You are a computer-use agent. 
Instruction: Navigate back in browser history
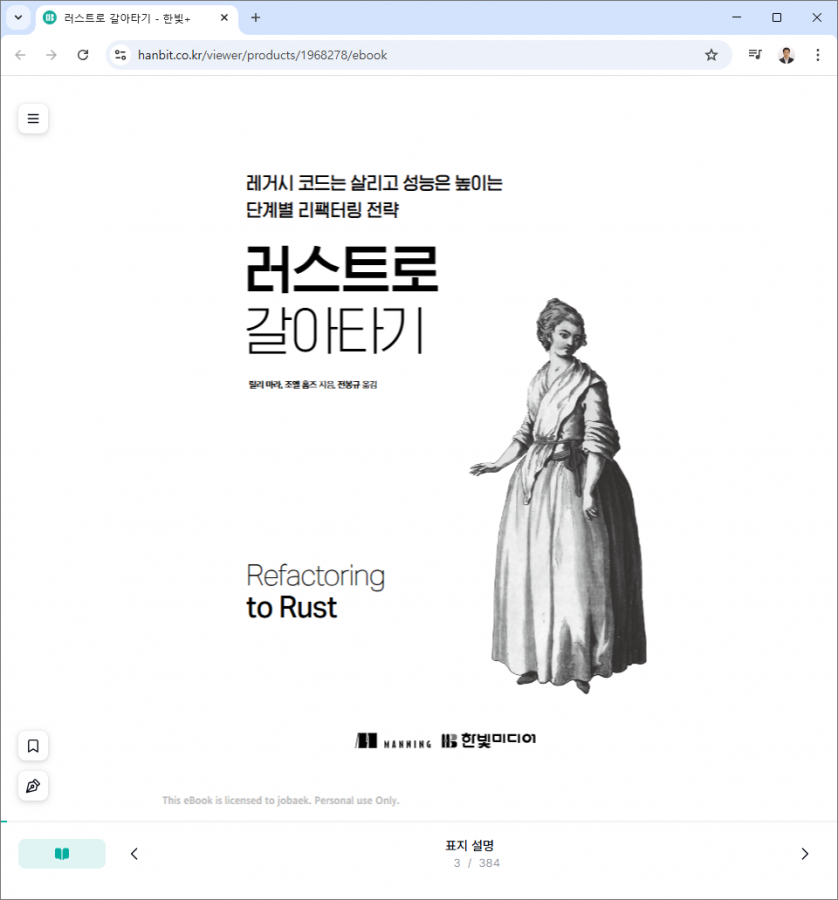(20, 55)
